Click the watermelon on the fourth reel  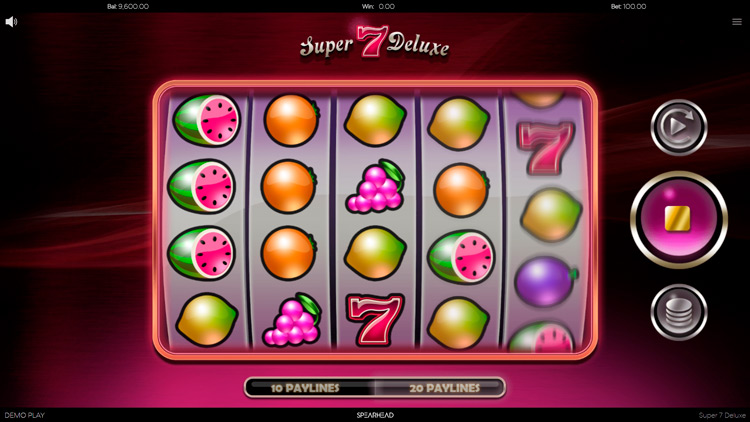(x=462, y=258)
